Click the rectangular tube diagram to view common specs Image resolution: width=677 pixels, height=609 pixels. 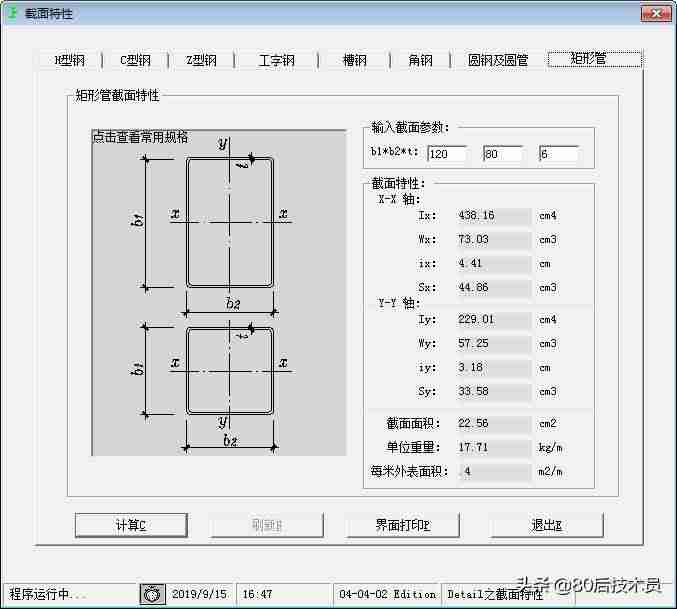tap(219, 293)
